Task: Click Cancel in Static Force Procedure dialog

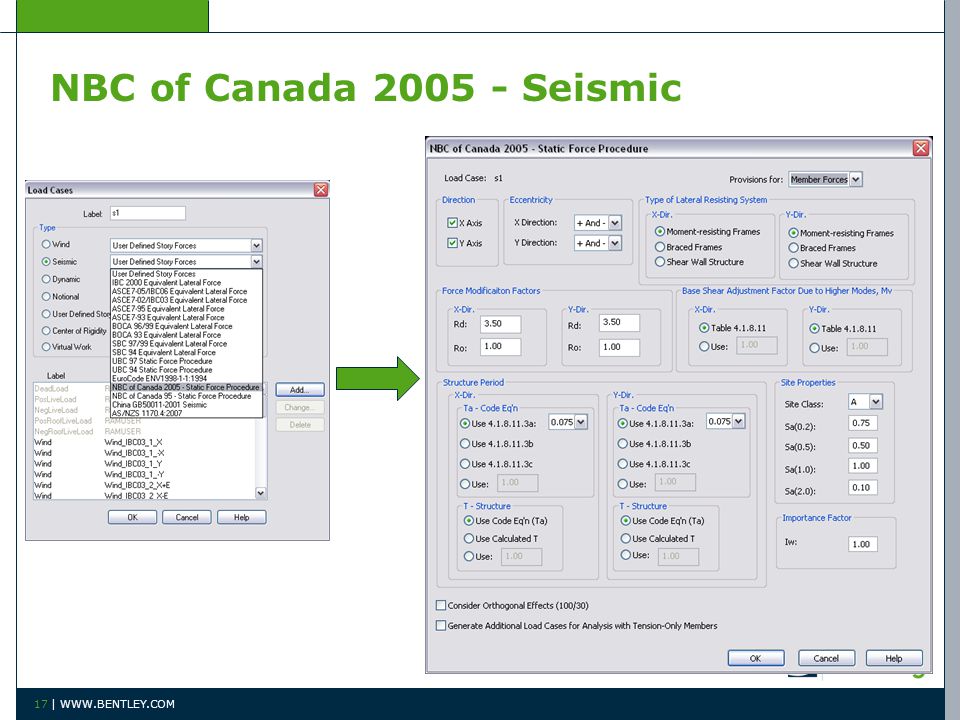Action: (x=826, y=658)
